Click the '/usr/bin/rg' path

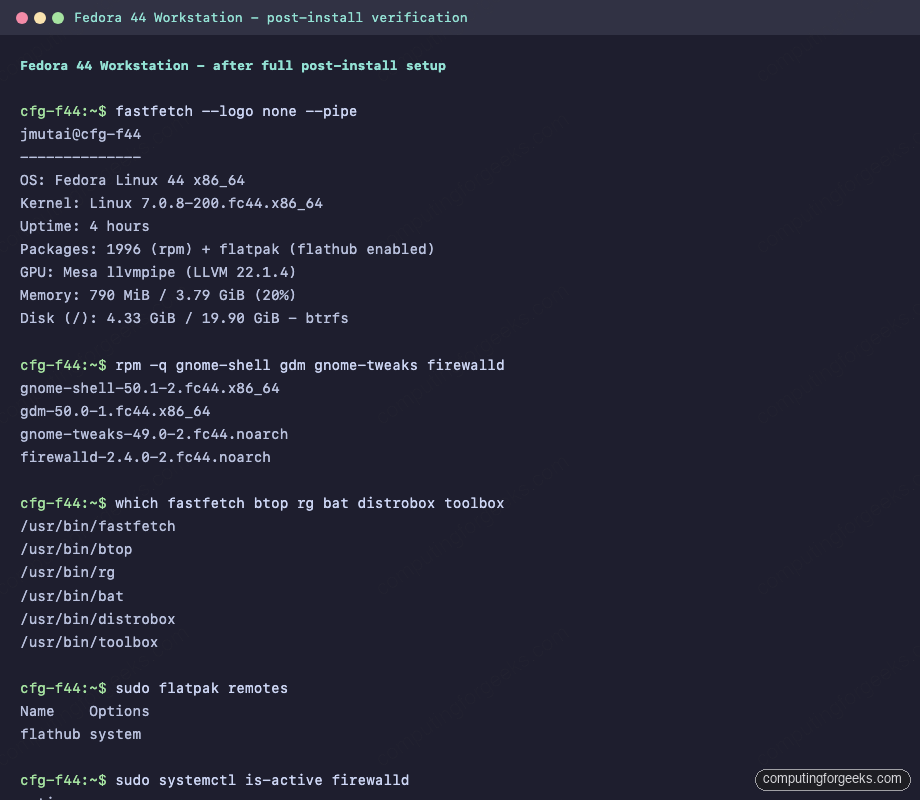tap(67, 572)
